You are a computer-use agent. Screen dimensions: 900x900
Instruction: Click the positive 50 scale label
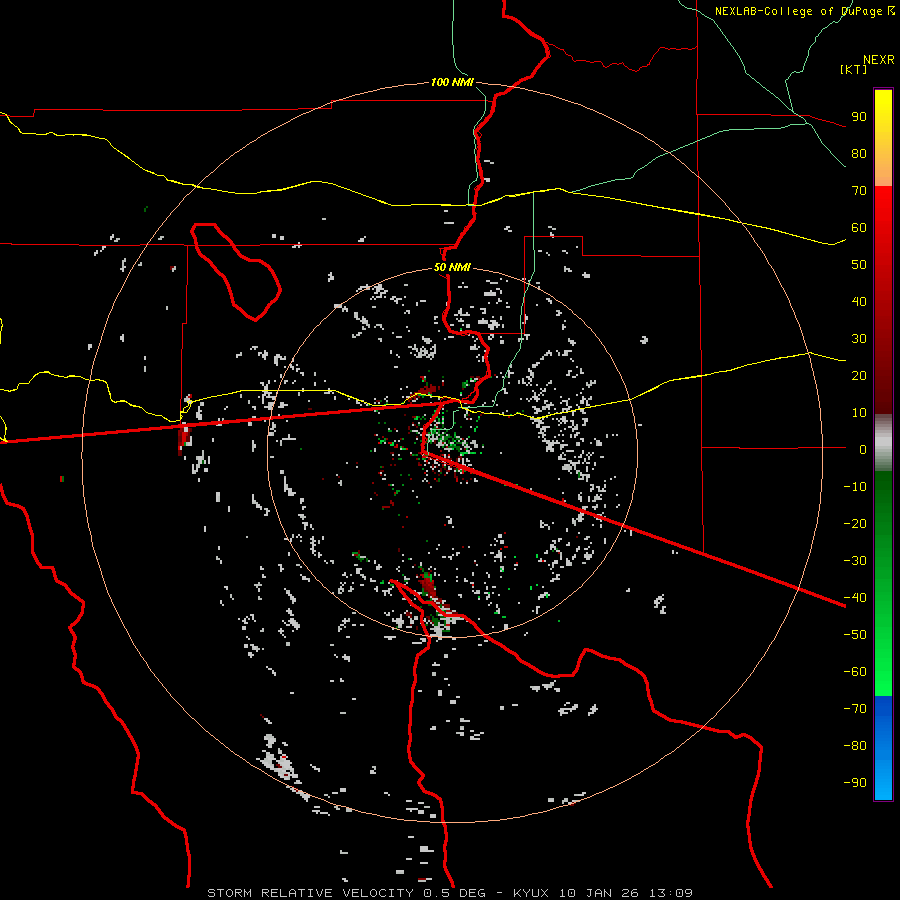click(859, 265)
